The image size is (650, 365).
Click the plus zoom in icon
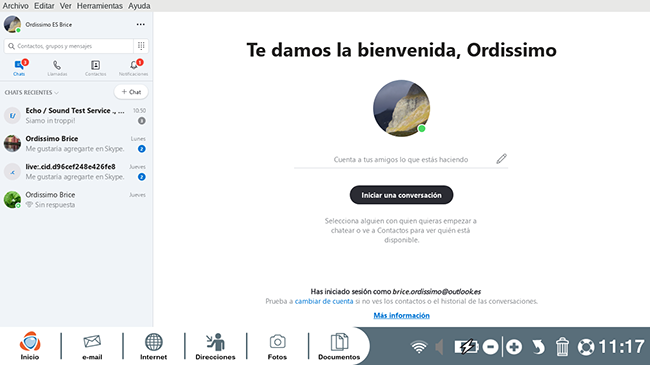[x=514, y=347]
